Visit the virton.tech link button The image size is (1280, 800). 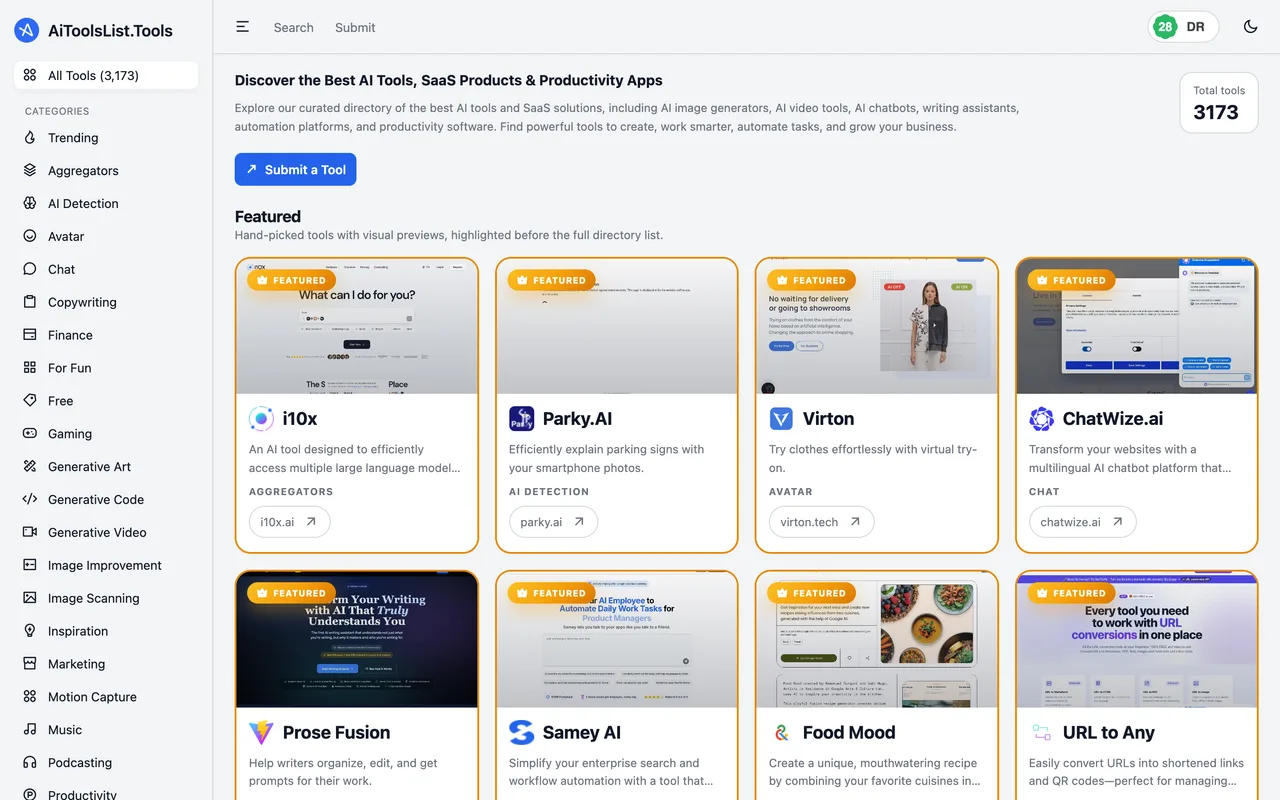click(821, 522)
